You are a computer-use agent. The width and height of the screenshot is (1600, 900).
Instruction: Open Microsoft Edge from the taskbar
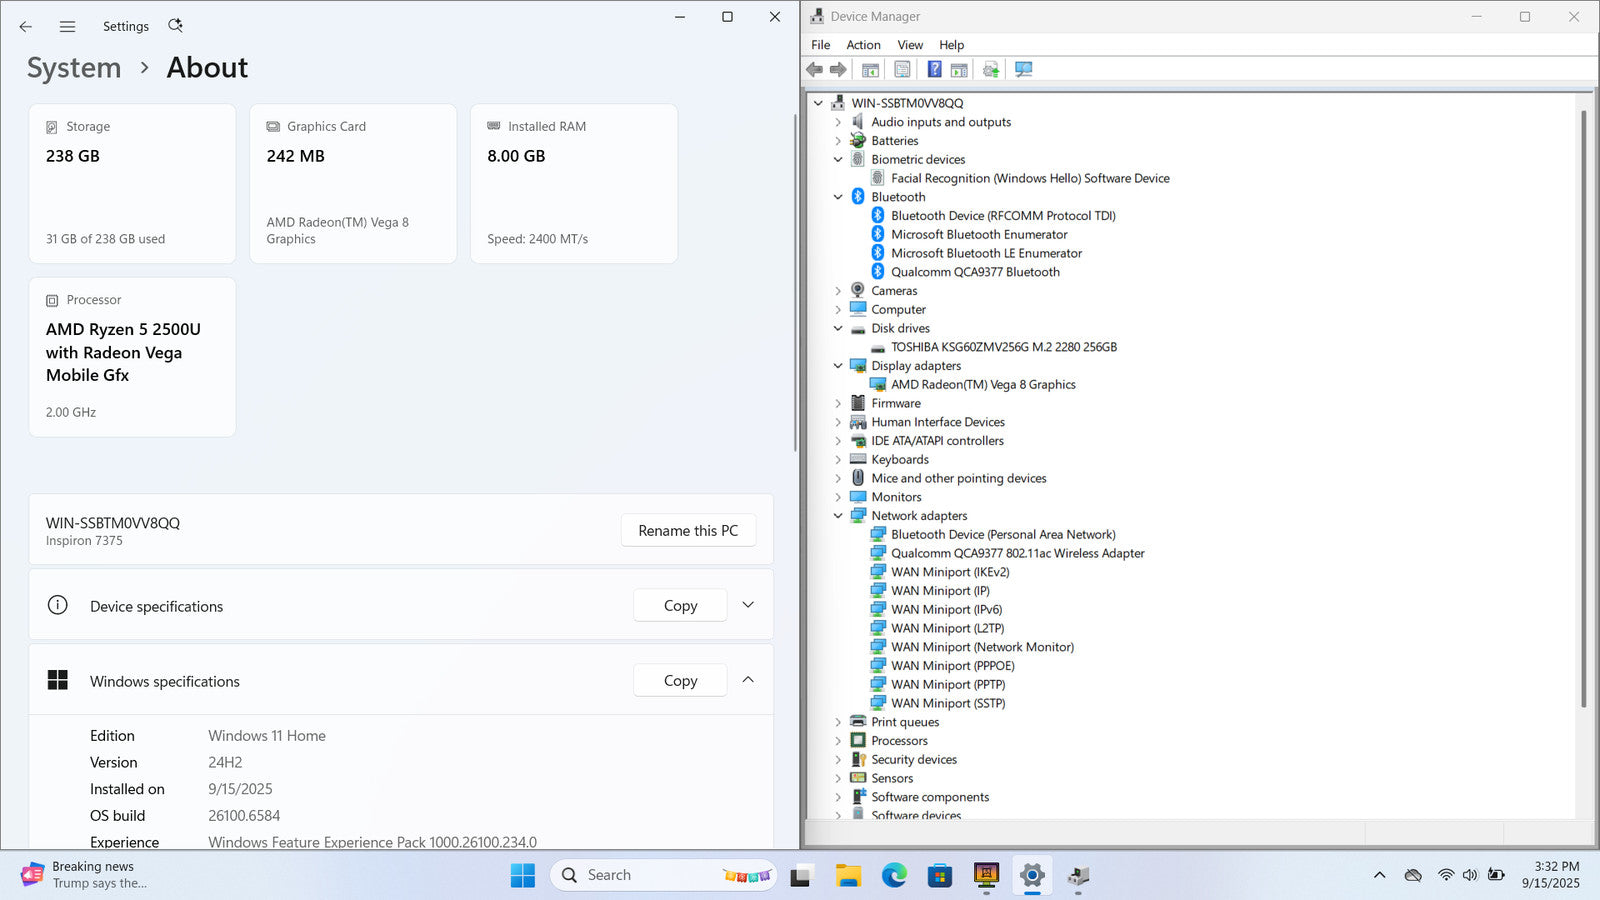pyautogui.click(x=893, y=876)
